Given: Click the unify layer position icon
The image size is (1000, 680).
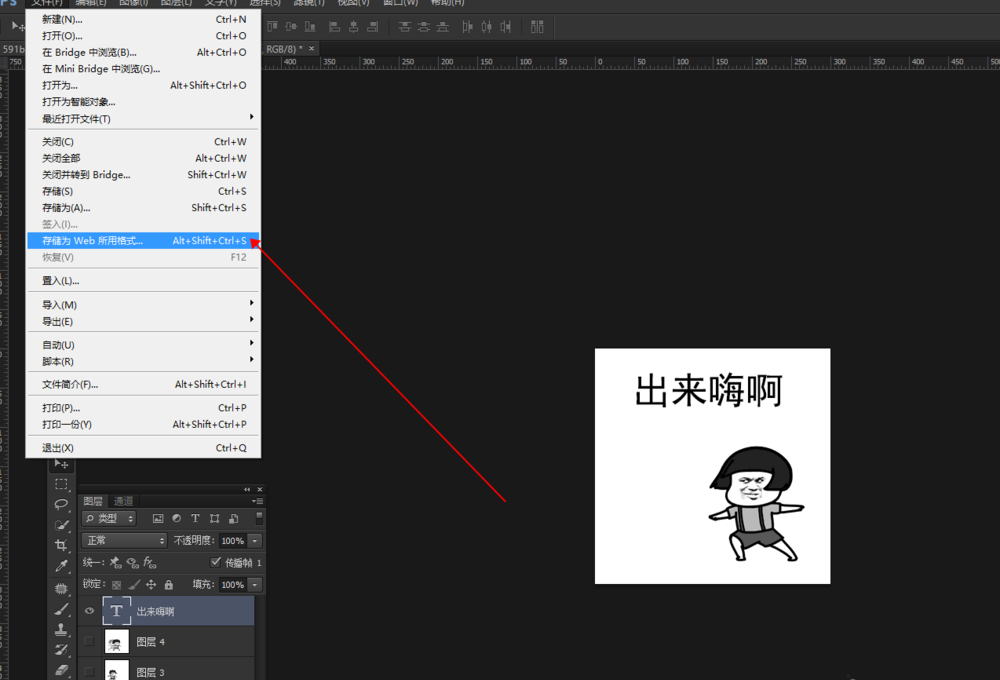Looking at the screenshot, I should tap(115, 563).
